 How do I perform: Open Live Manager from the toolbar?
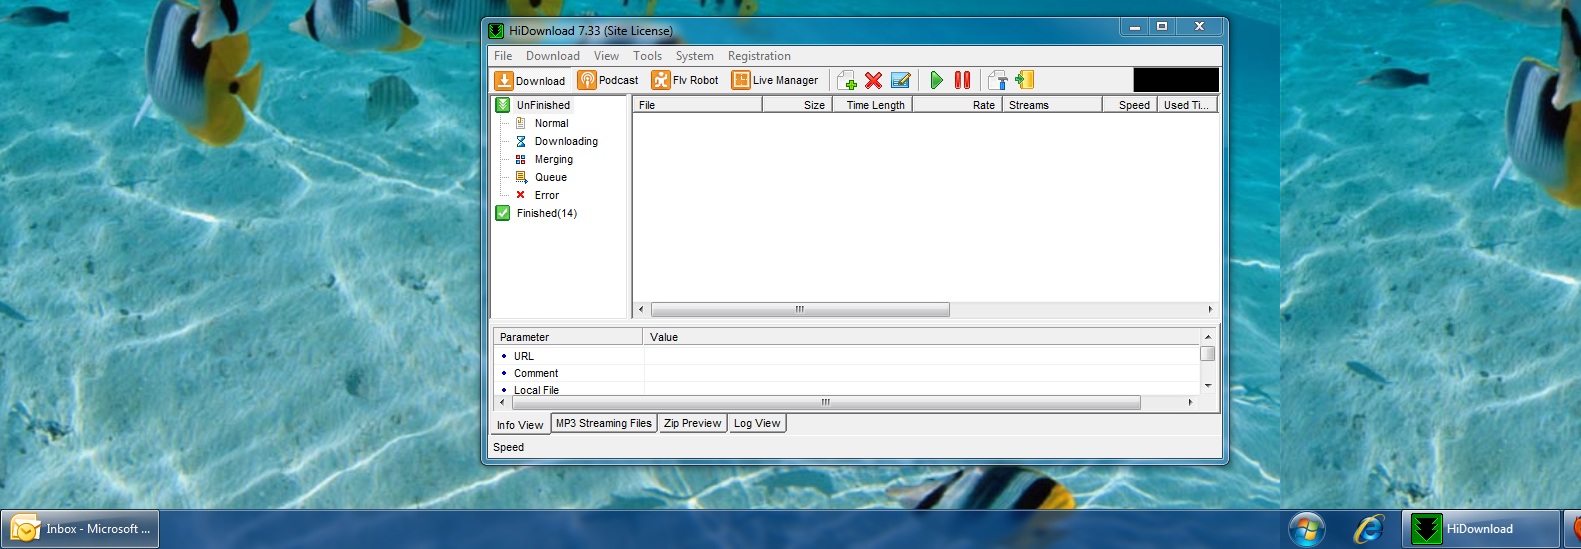(775, 80)
